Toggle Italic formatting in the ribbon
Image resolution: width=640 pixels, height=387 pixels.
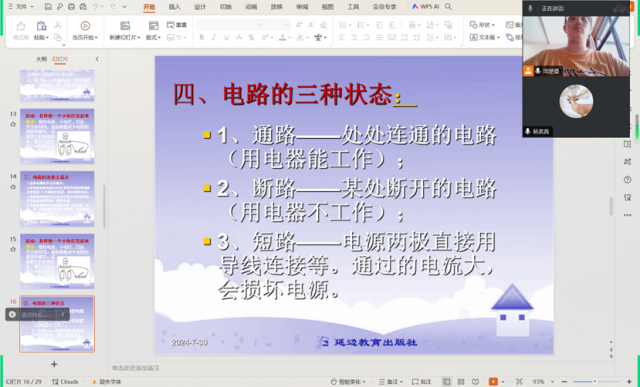[x=213, y=38]
